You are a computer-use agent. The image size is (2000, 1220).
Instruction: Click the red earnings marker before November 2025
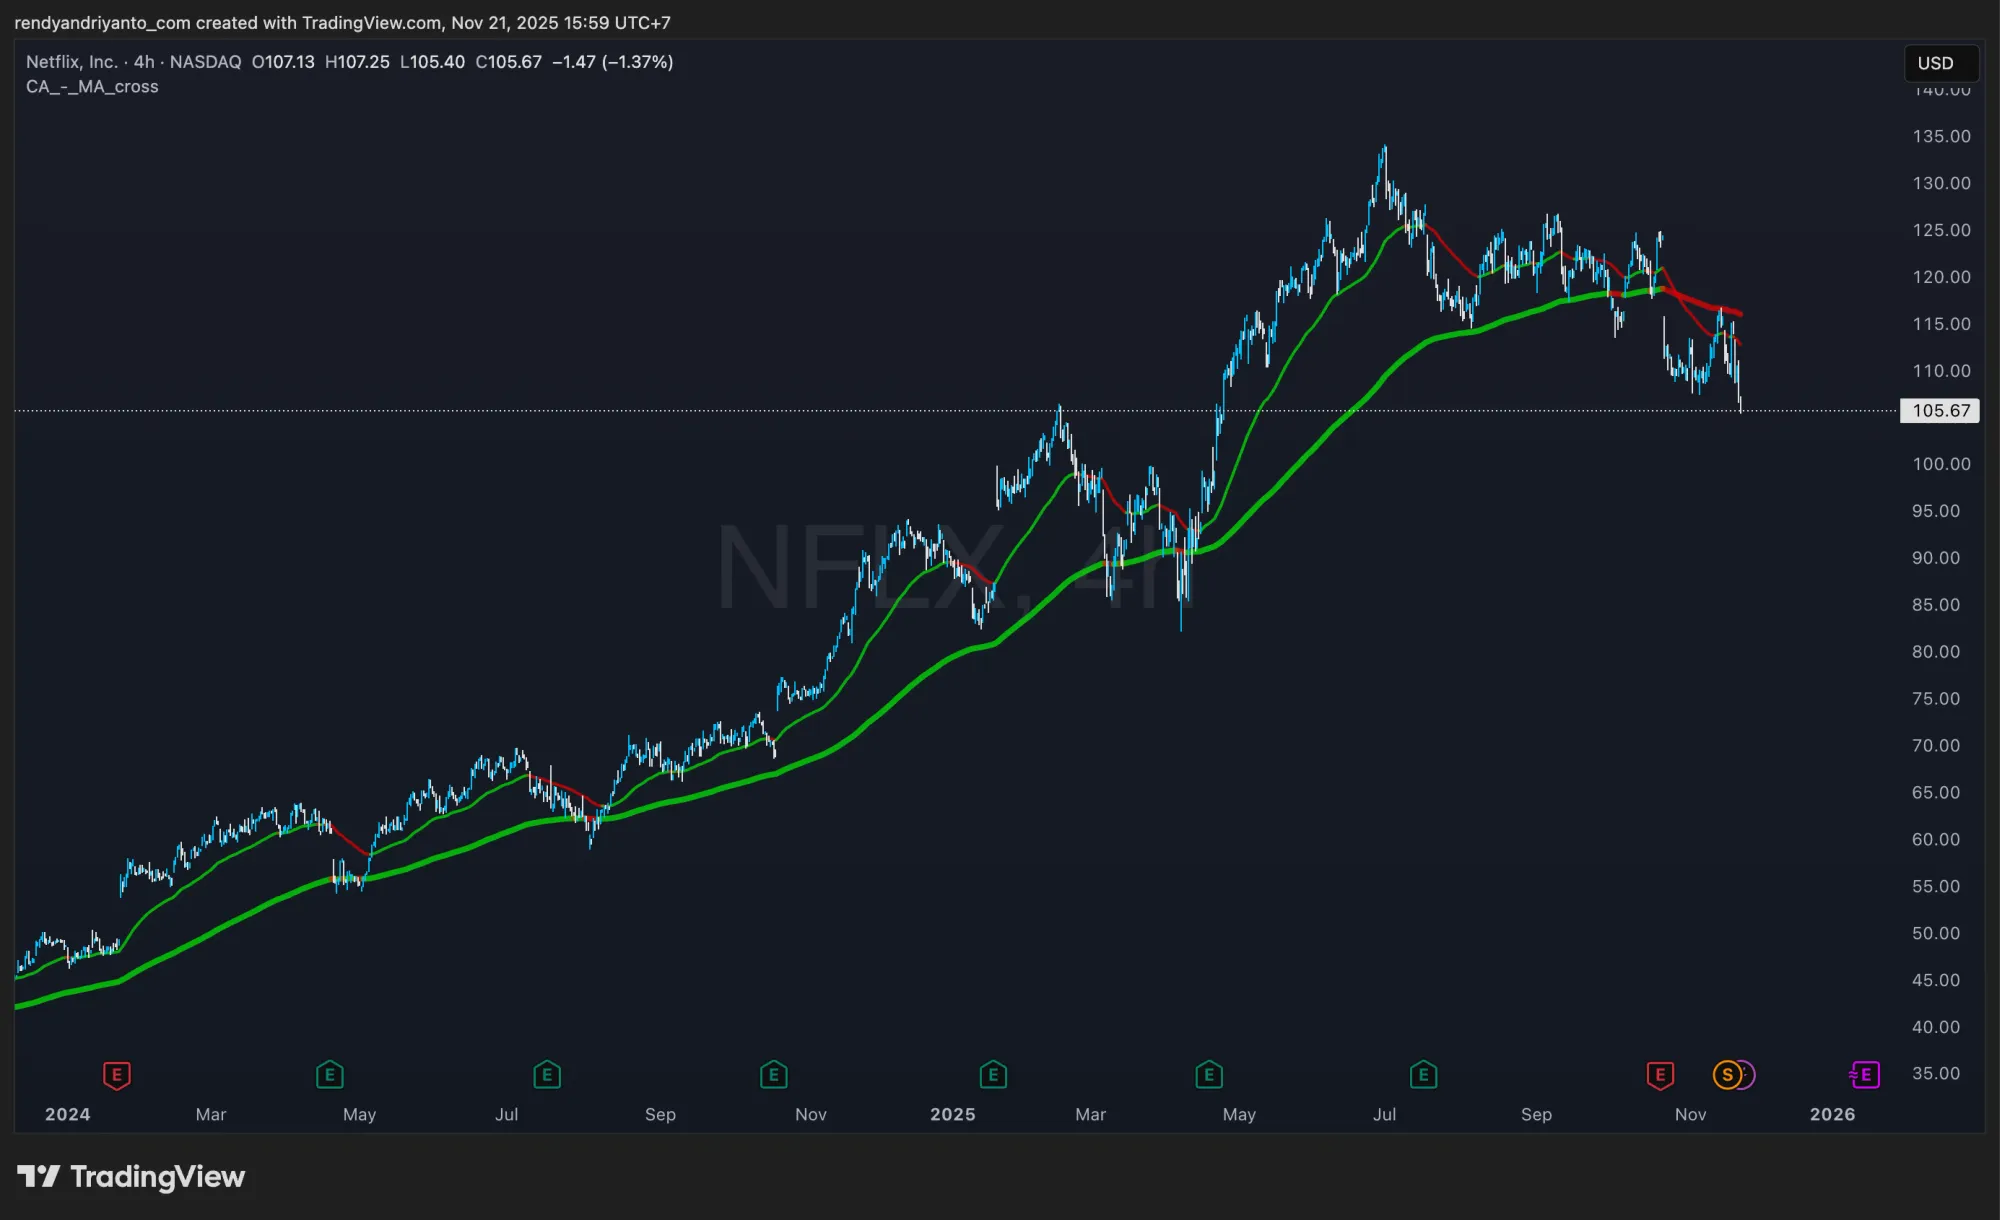[x=1659, y=1075]
